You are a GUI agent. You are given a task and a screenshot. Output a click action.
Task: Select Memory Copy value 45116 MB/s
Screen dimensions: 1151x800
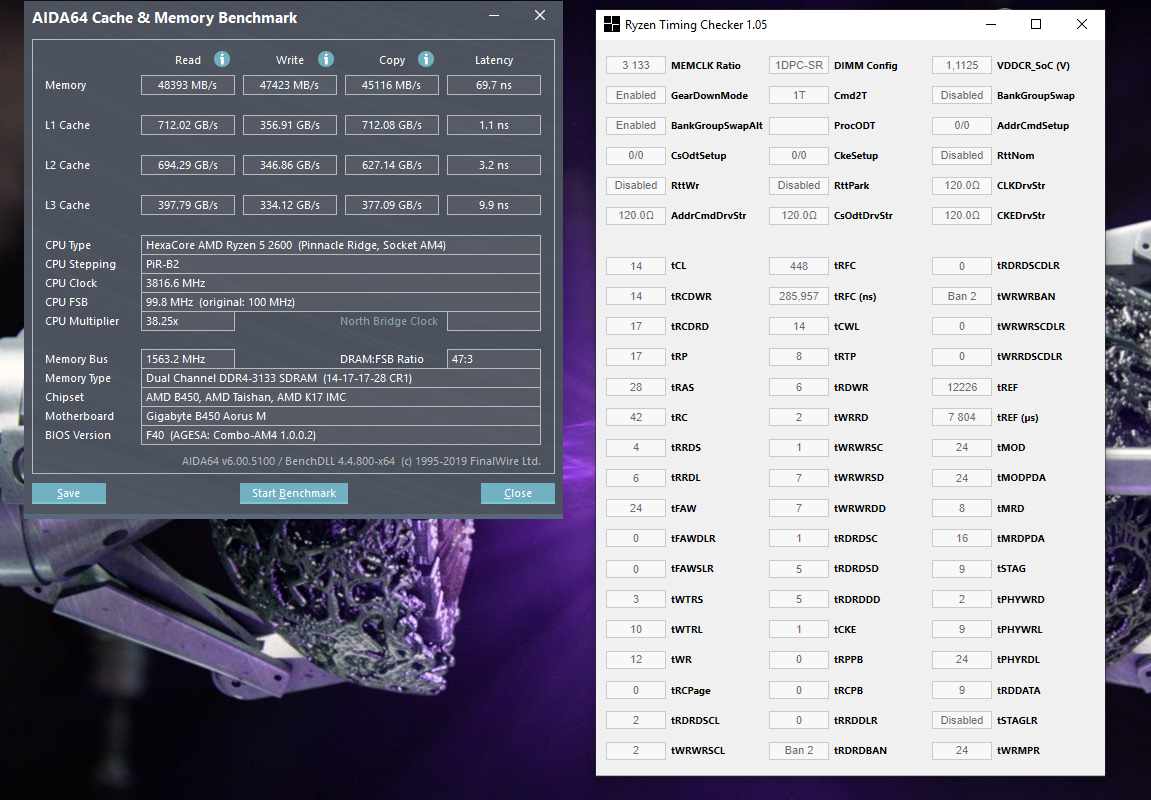point(391,85)
